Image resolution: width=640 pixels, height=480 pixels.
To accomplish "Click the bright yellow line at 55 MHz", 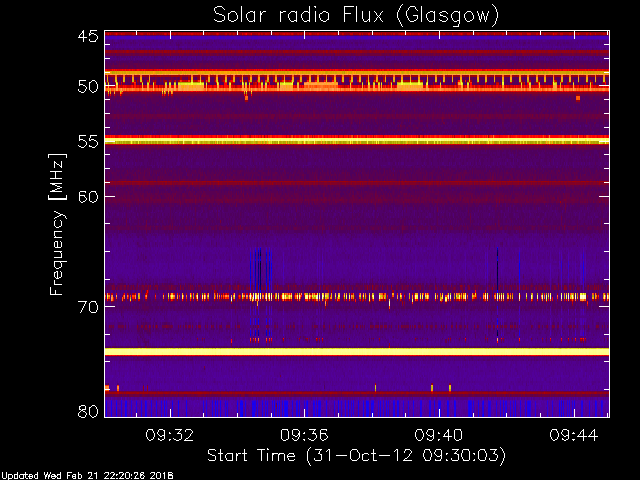I will pyautogui.click(x=357, y=141).
